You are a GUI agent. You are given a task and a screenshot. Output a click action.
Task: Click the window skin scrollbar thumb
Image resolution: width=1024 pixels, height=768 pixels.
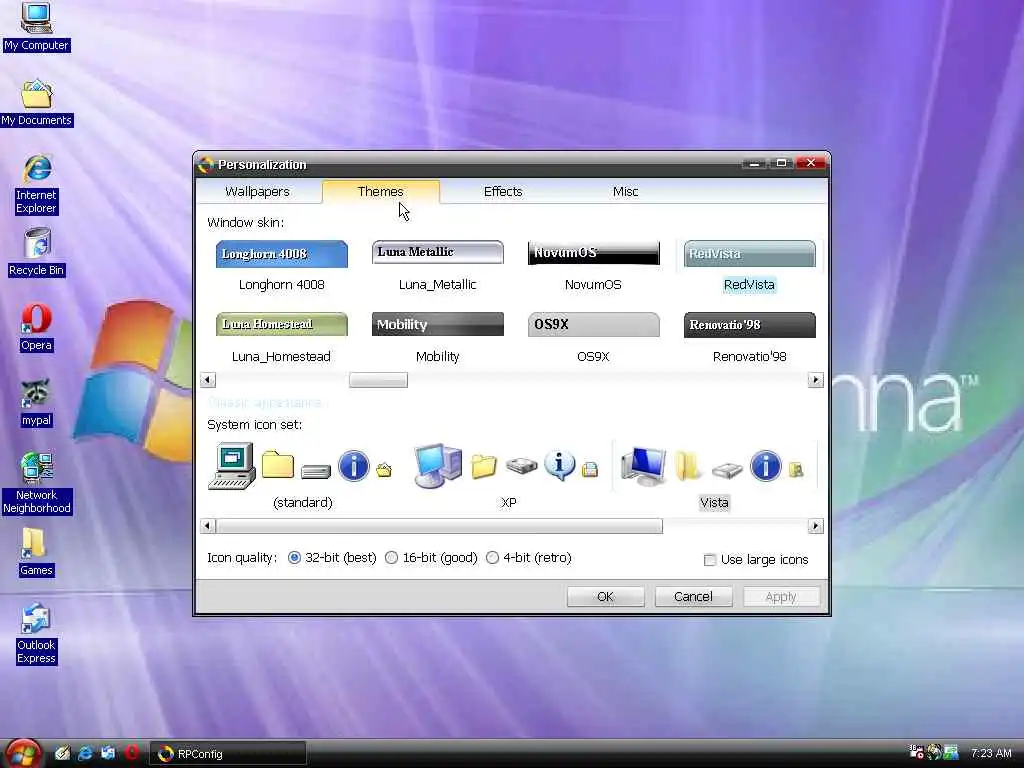378,380
